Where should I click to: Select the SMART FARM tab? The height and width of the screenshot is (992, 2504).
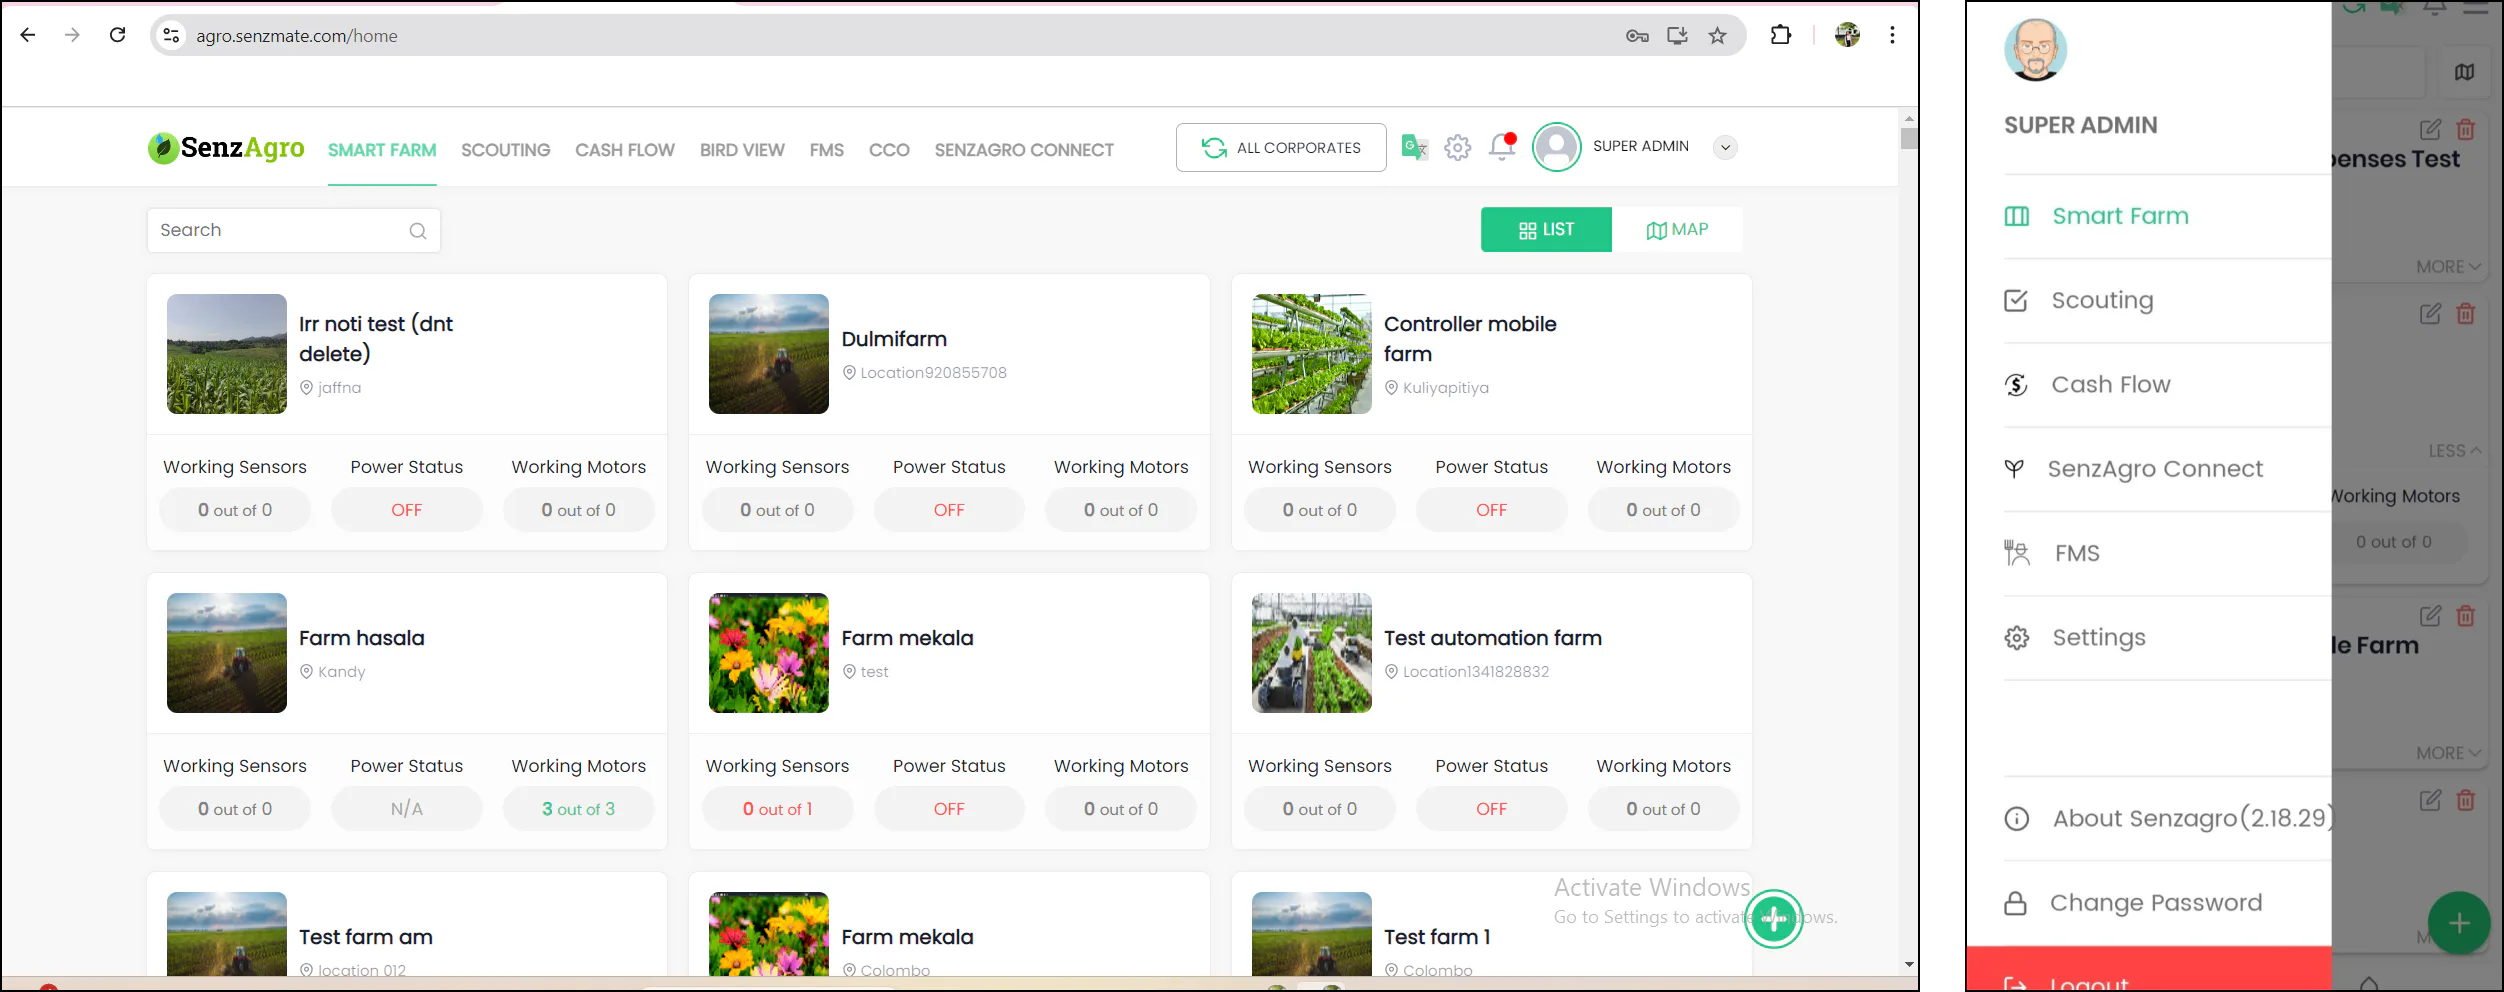(382, 150)
